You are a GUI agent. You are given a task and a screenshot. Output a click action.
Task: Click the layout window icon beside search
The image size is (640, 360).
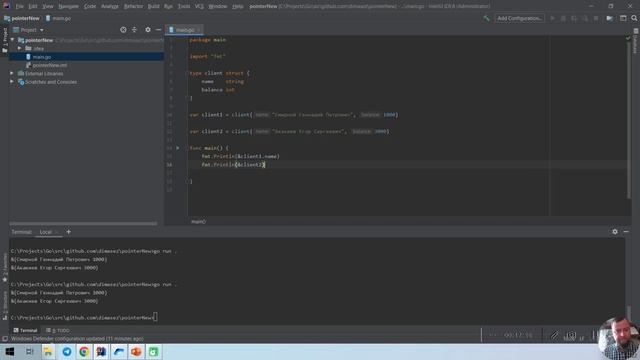click(623, 18)
